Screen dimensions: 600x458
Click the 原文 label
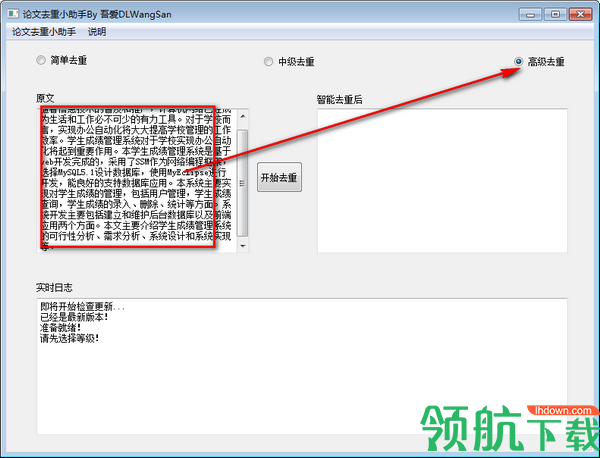(x=45, y=98)
